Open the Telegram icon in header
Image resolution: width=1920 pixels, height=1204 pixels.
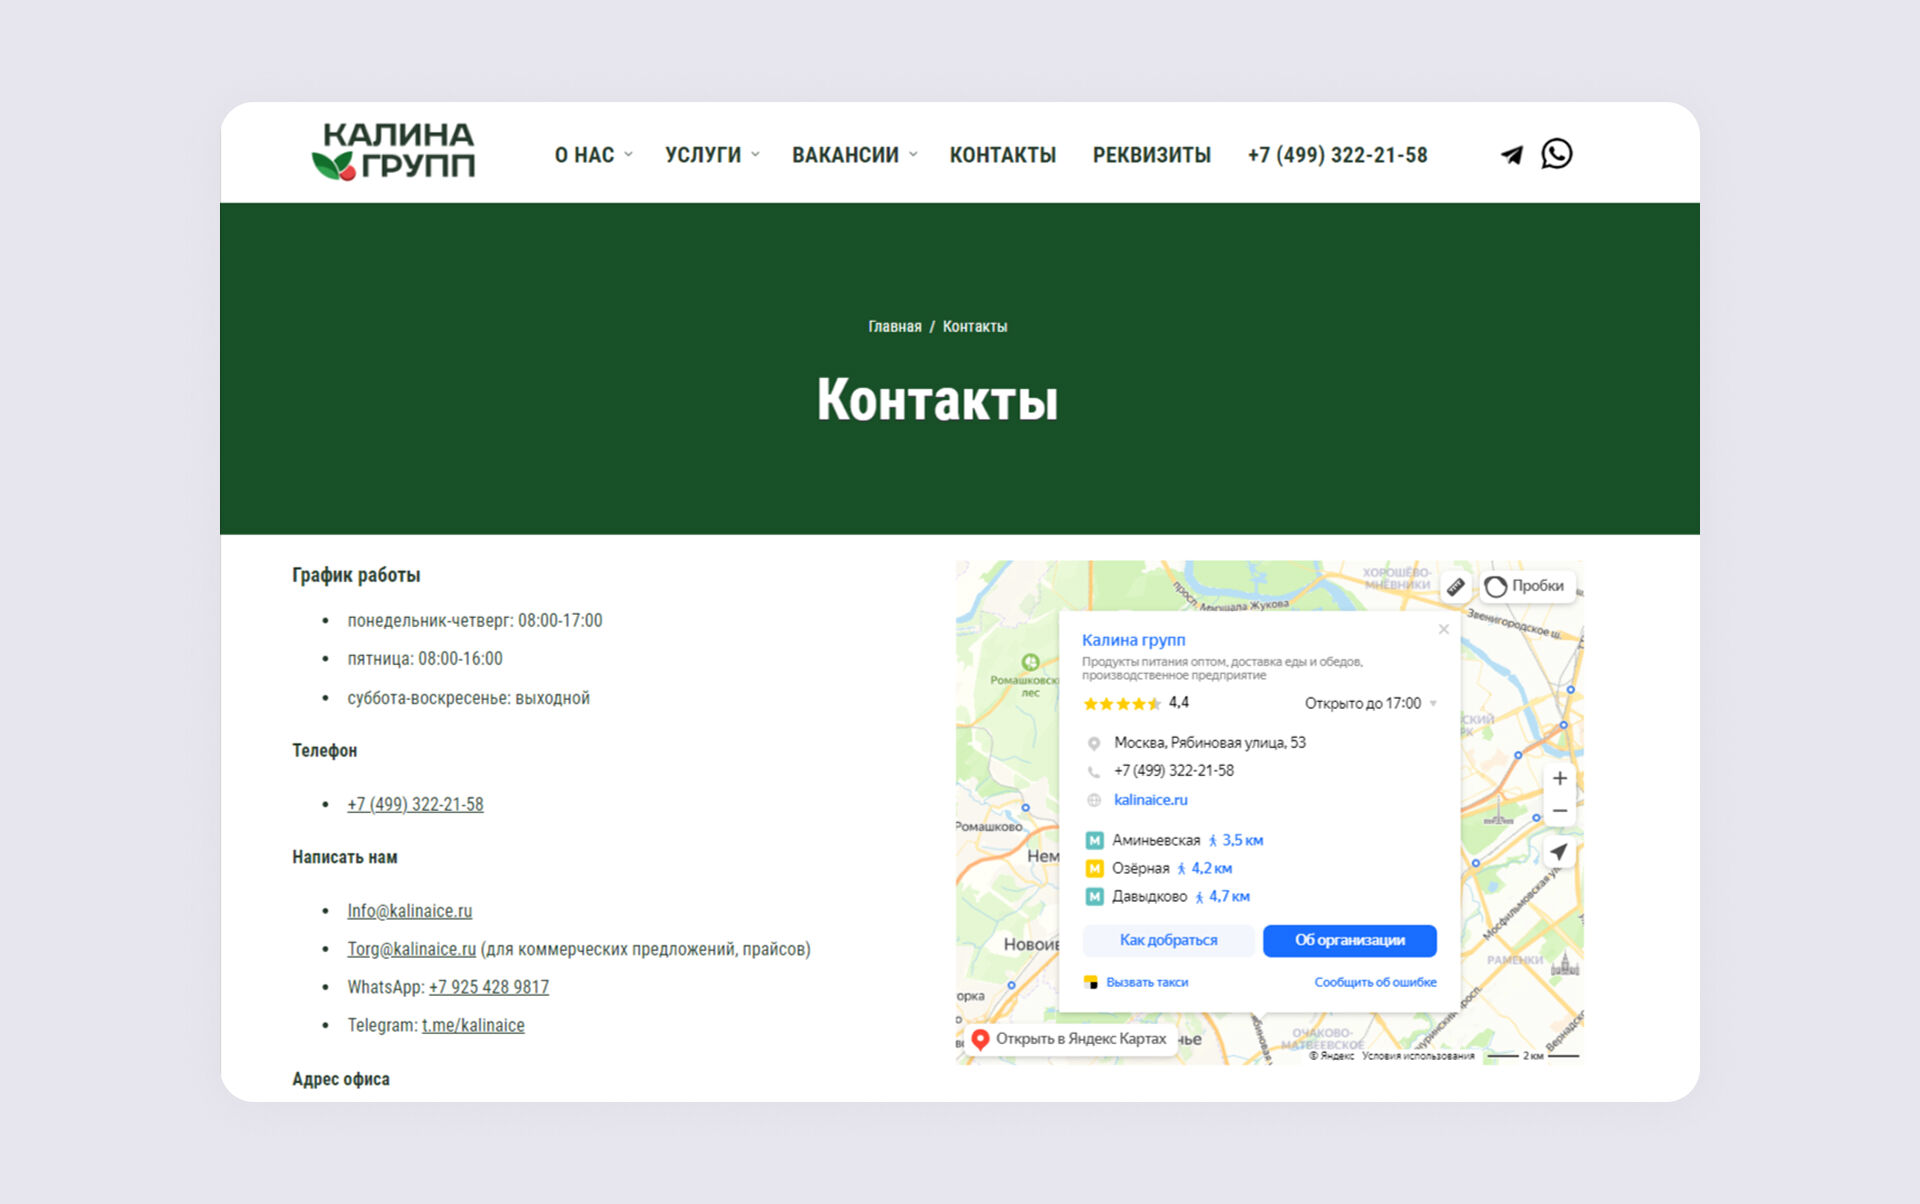[1511, 155]
